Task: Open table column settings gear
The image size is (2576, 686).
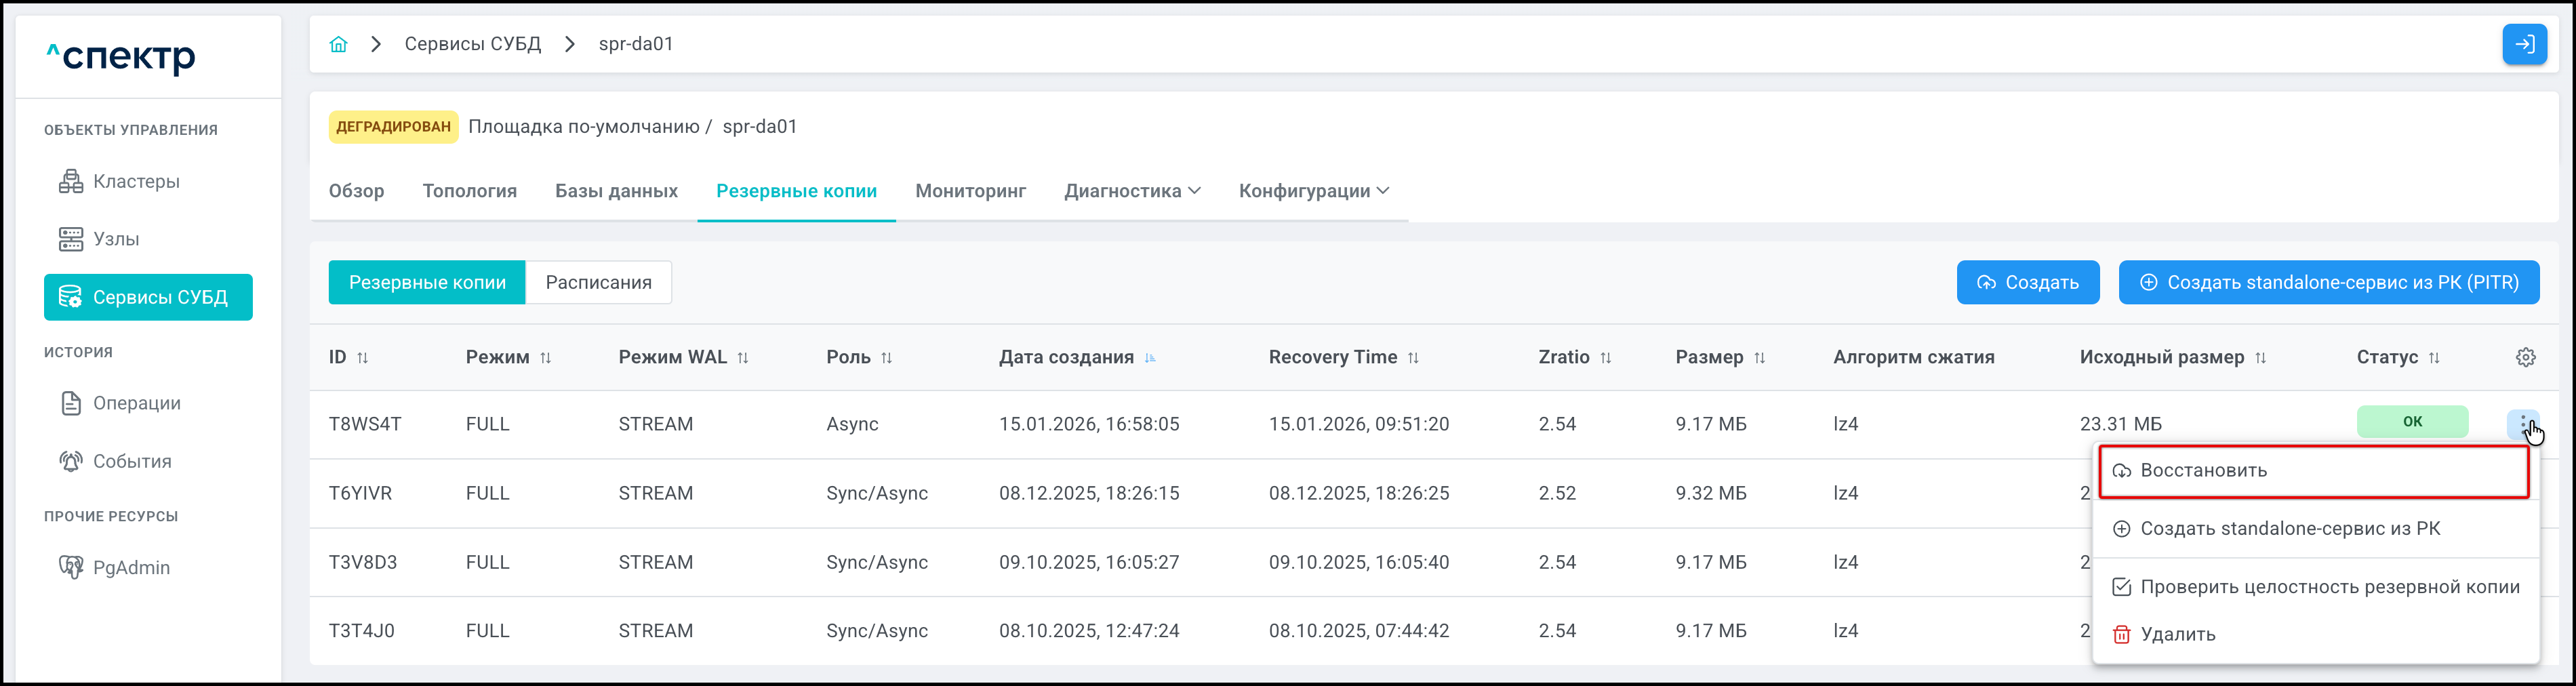Action: (2525, 357)
